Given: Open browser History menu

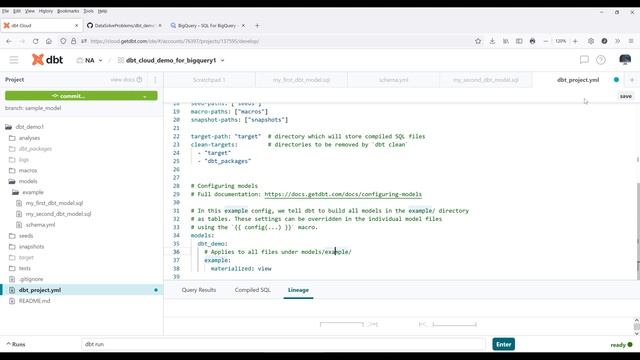Looking at the screenshot, I should pos(46,11).
